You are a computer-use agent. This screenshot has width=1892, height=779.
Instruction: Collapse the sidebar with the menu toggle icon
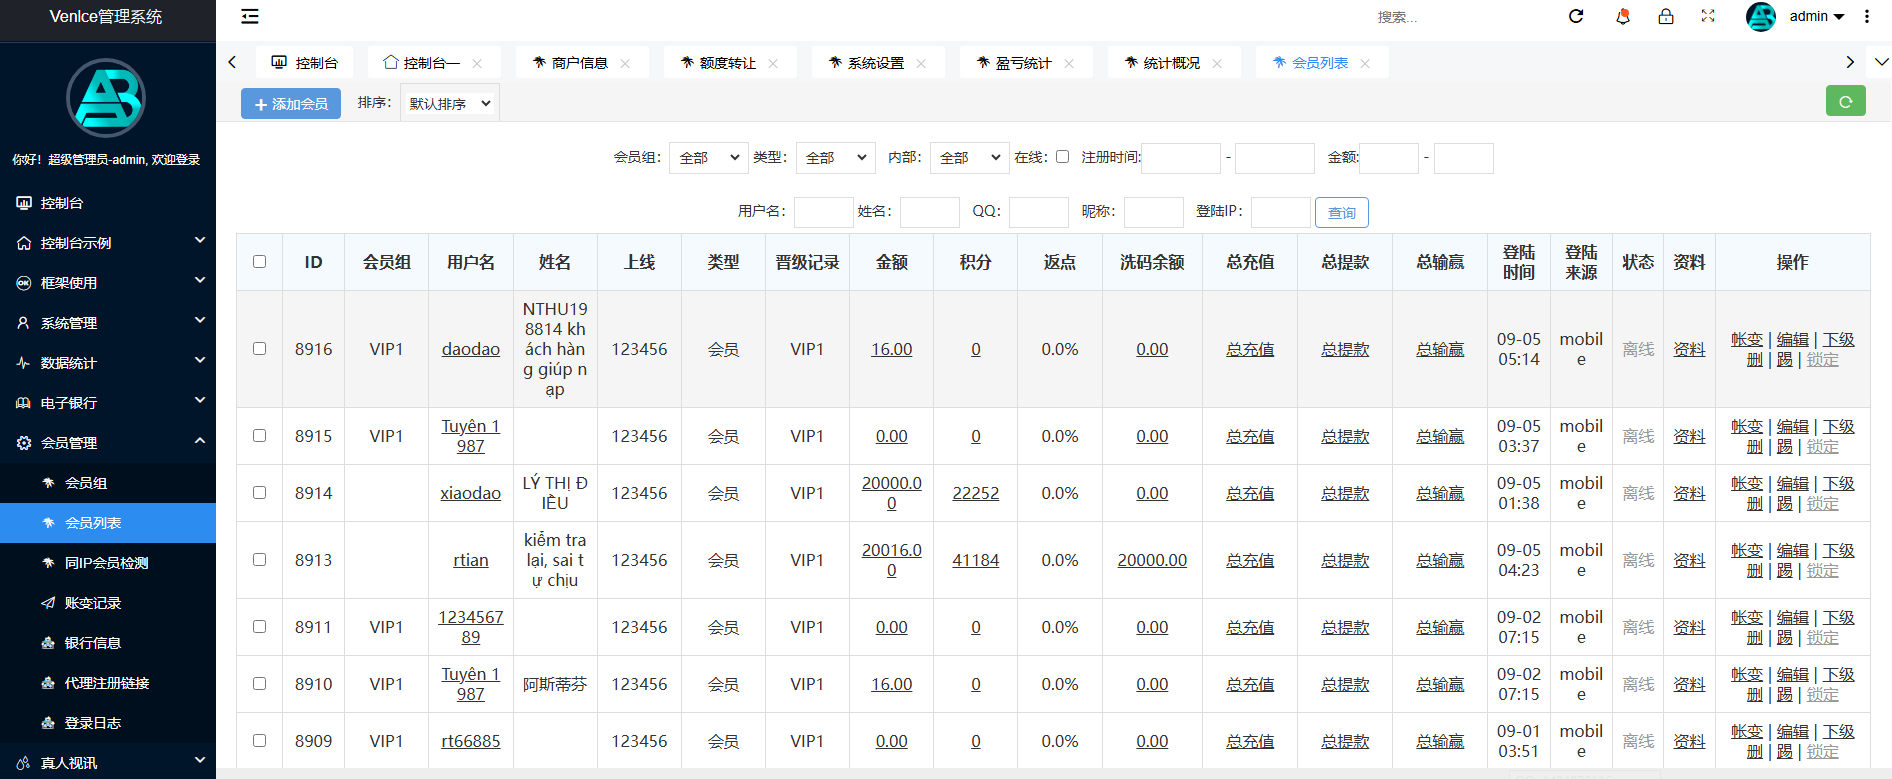[250, 16]
